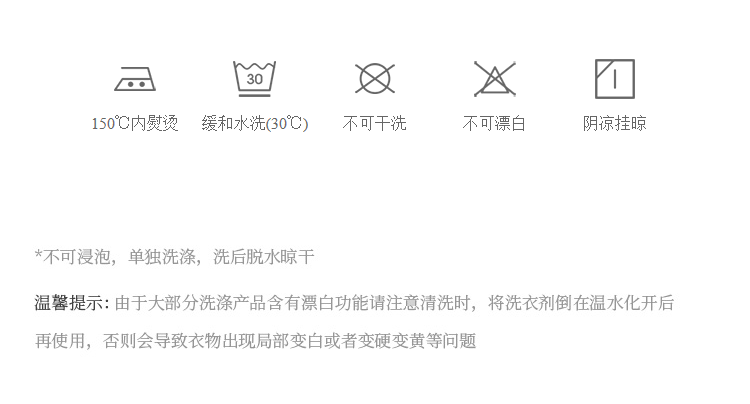Image resolution: width=750 pixels, height=404 pixels.
Task: Select the '150℃内熨烫' label
Action: pos(135,123)
